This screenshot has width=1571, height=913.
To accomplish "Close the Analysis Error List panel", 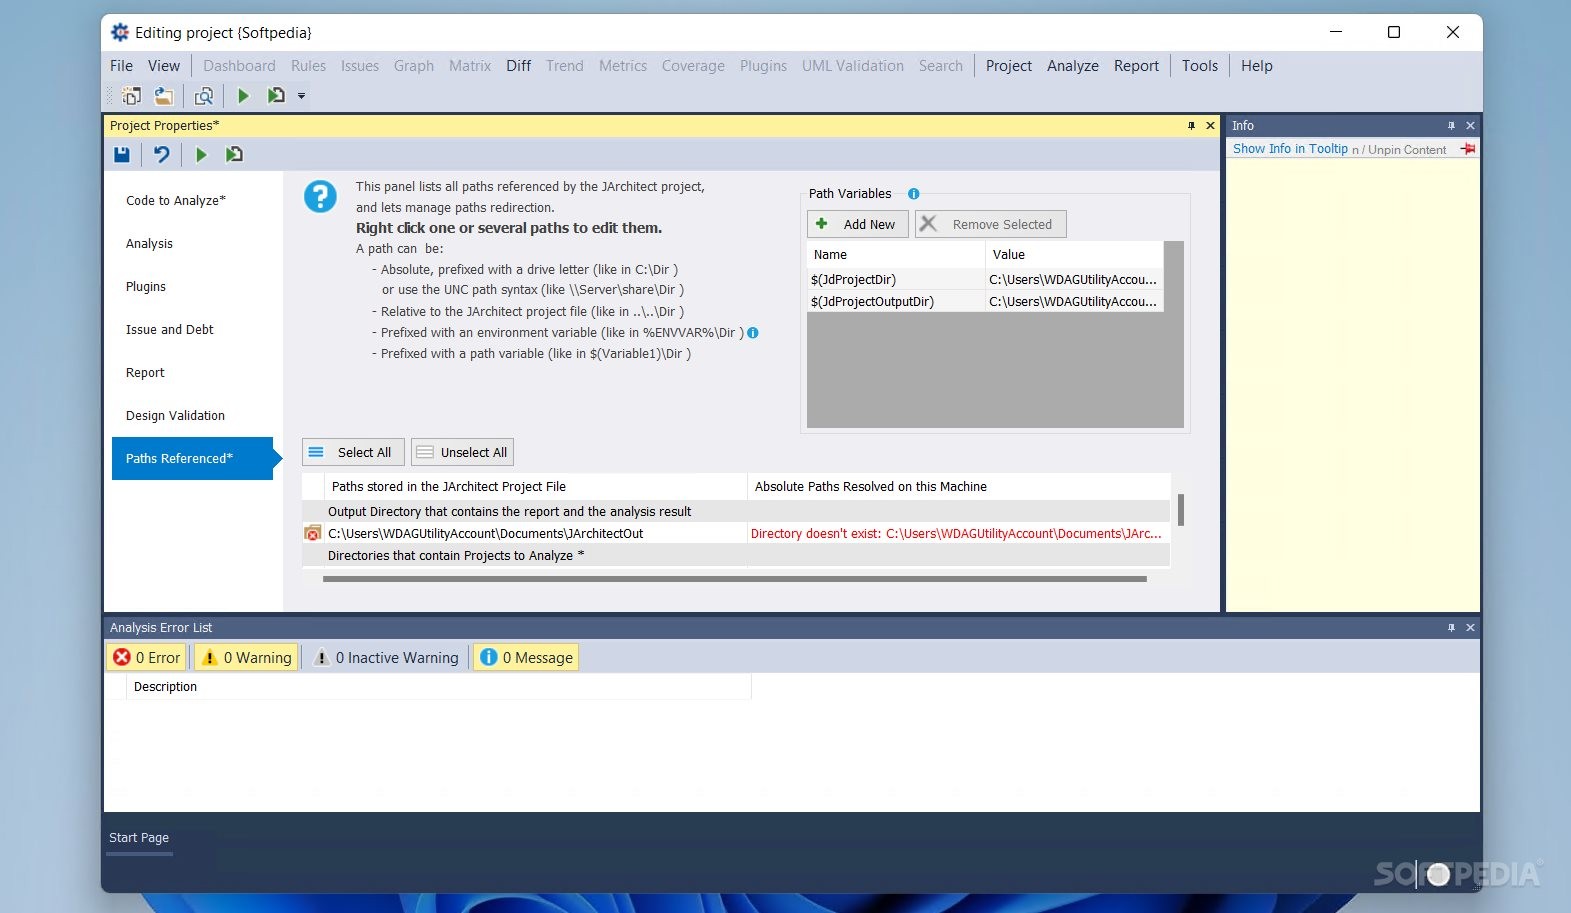I will pyautogui.click(x=1470, y=628).
